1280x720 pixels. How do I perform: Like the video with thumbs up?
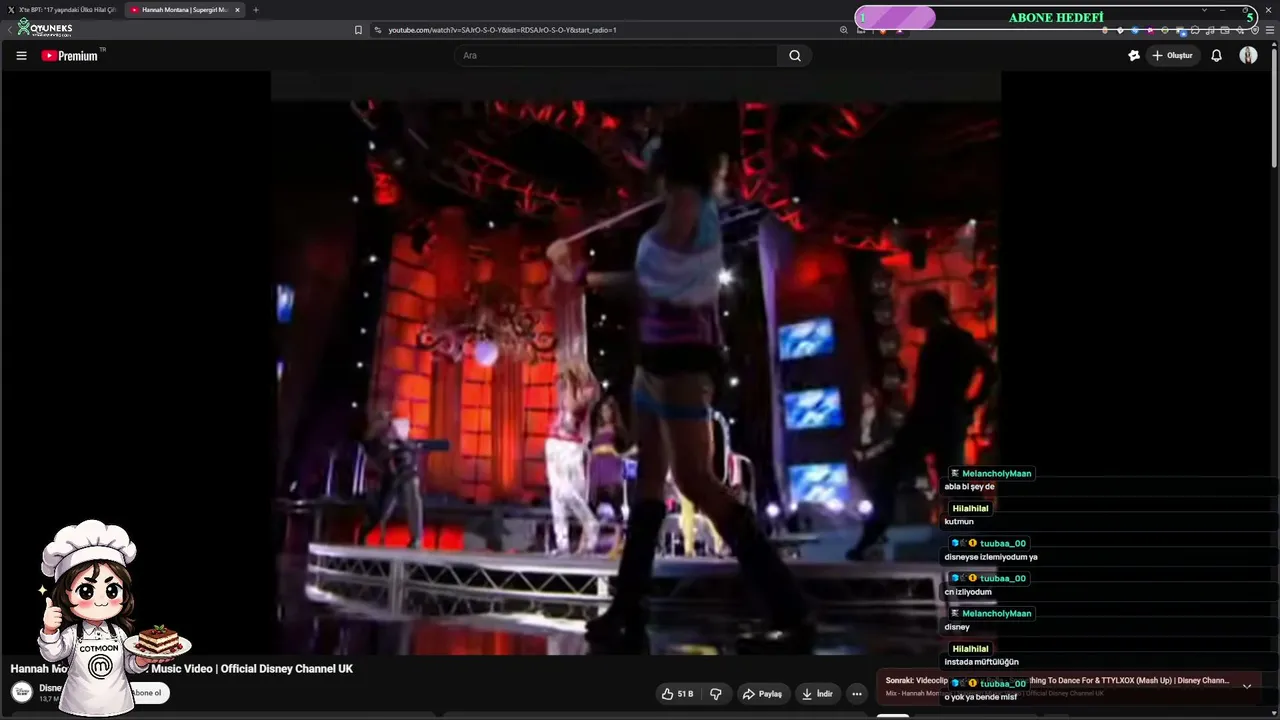click(677, 694)
